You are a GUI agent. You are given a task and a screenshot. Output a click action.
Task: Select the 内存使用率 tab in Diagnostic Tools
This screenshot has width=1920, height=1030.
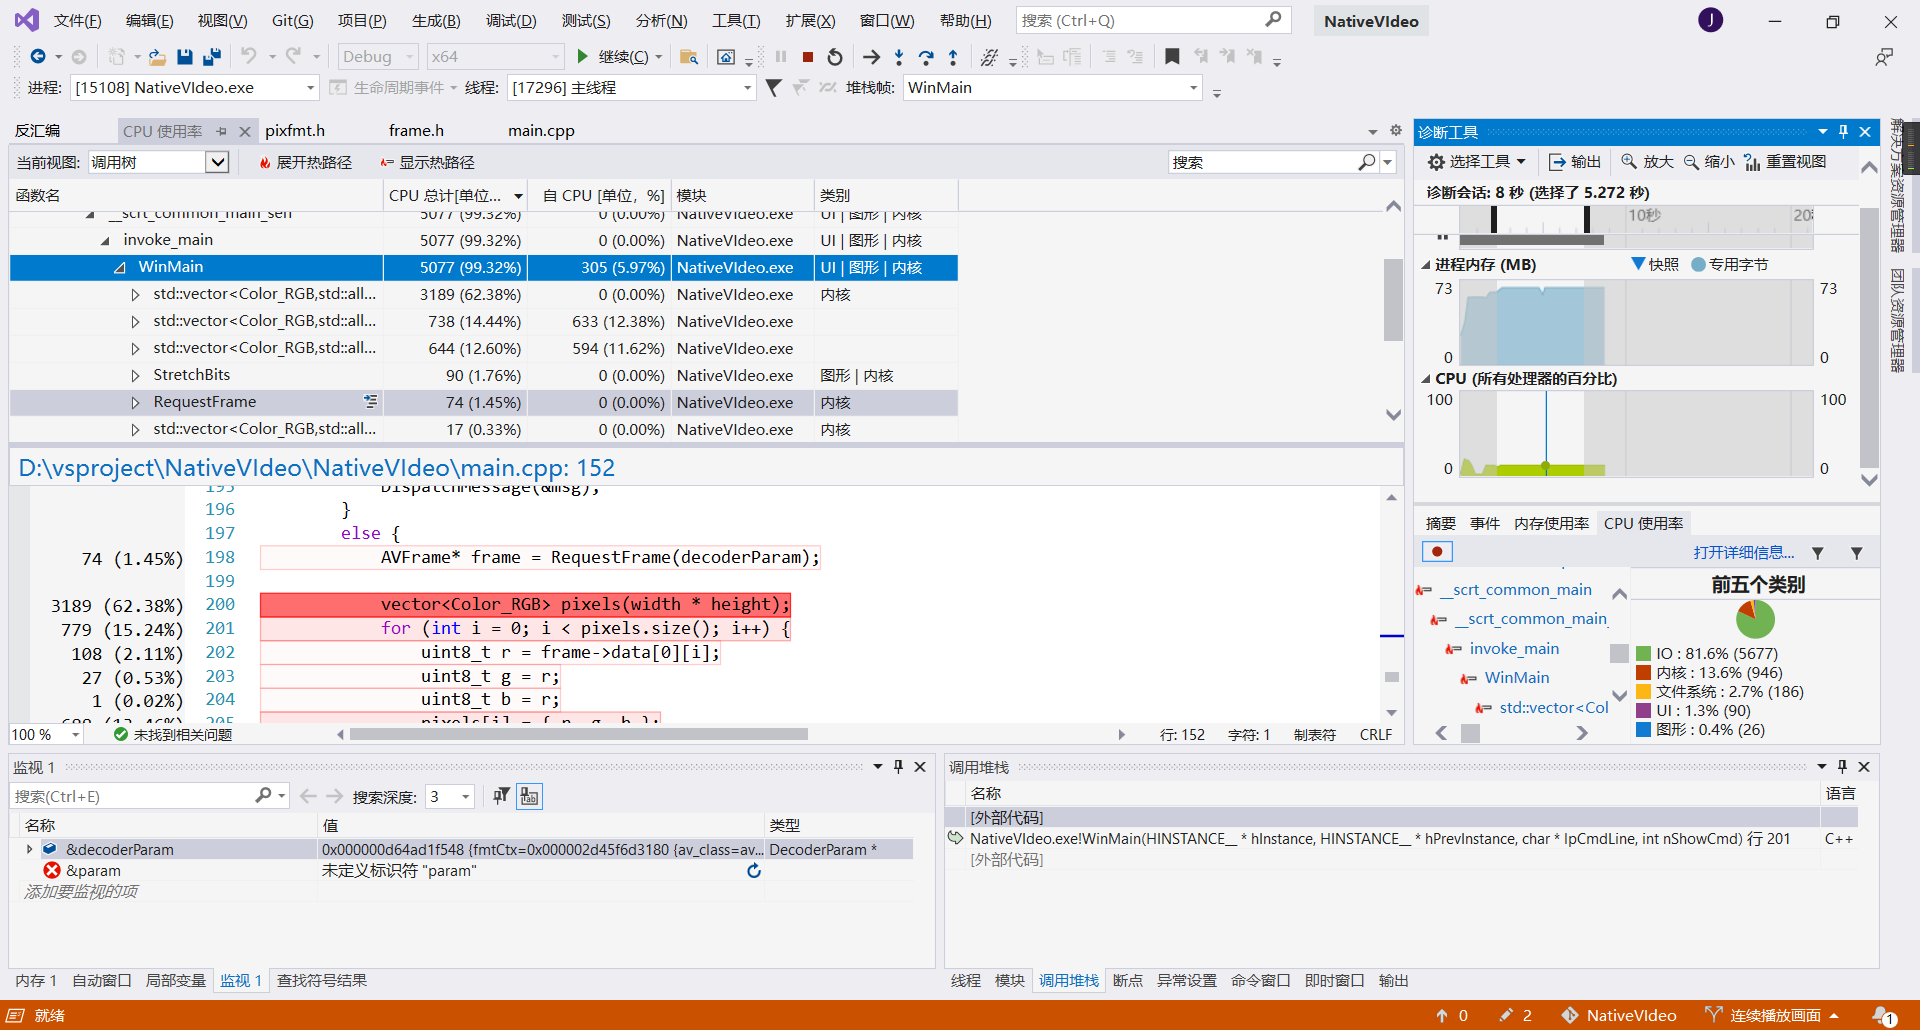1551,524
